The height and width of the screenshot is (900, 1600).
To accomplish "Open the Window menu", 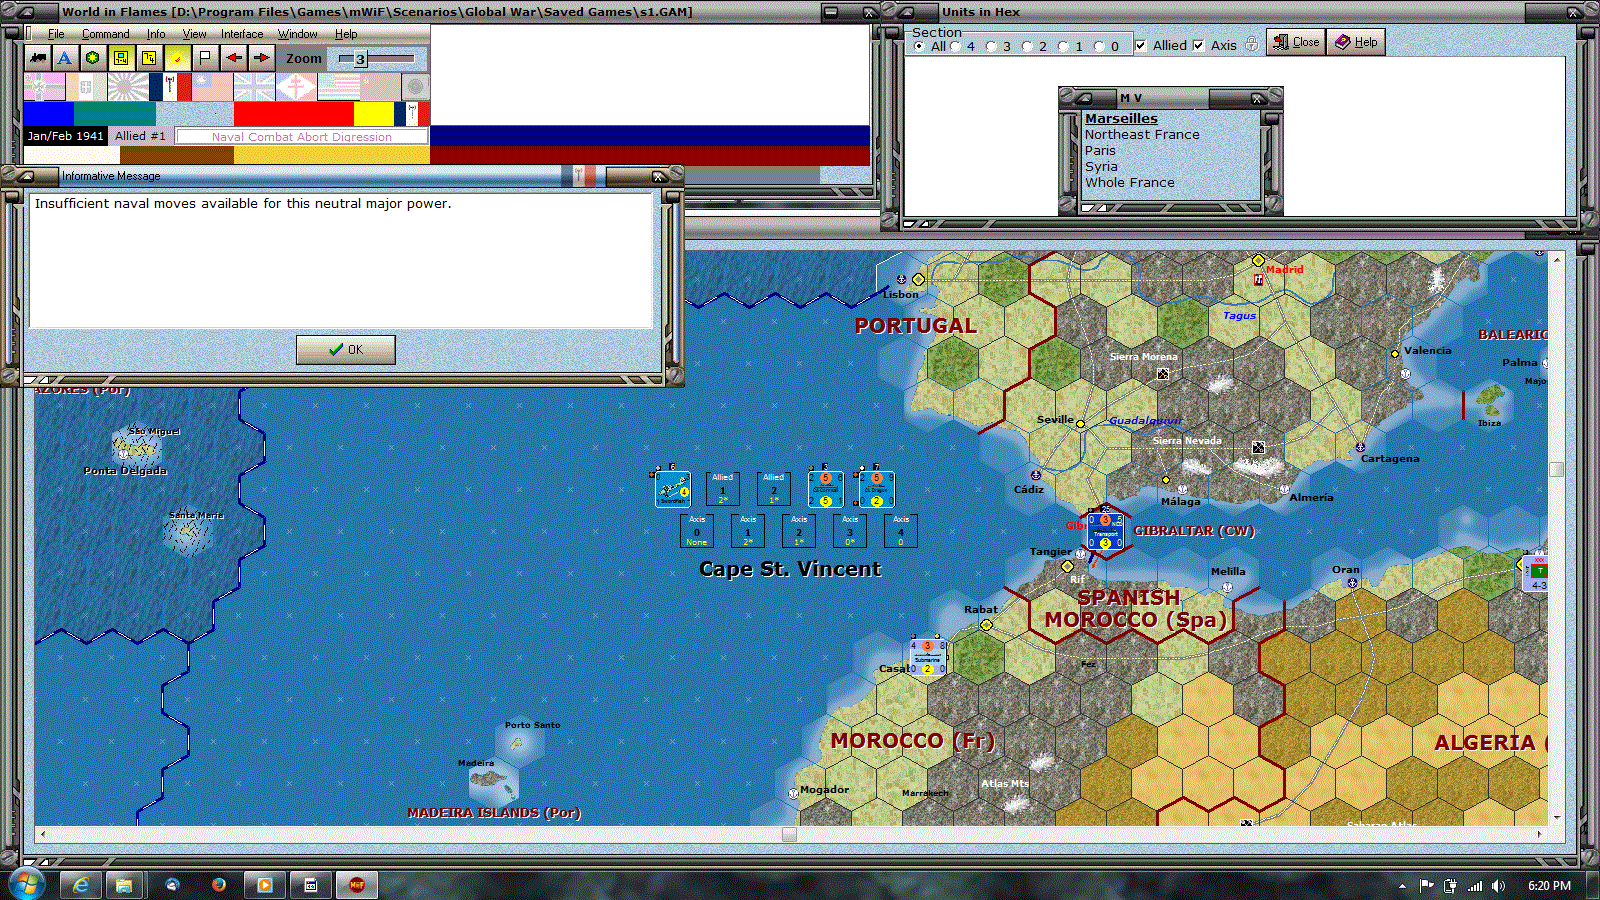I will coord(298,34).
